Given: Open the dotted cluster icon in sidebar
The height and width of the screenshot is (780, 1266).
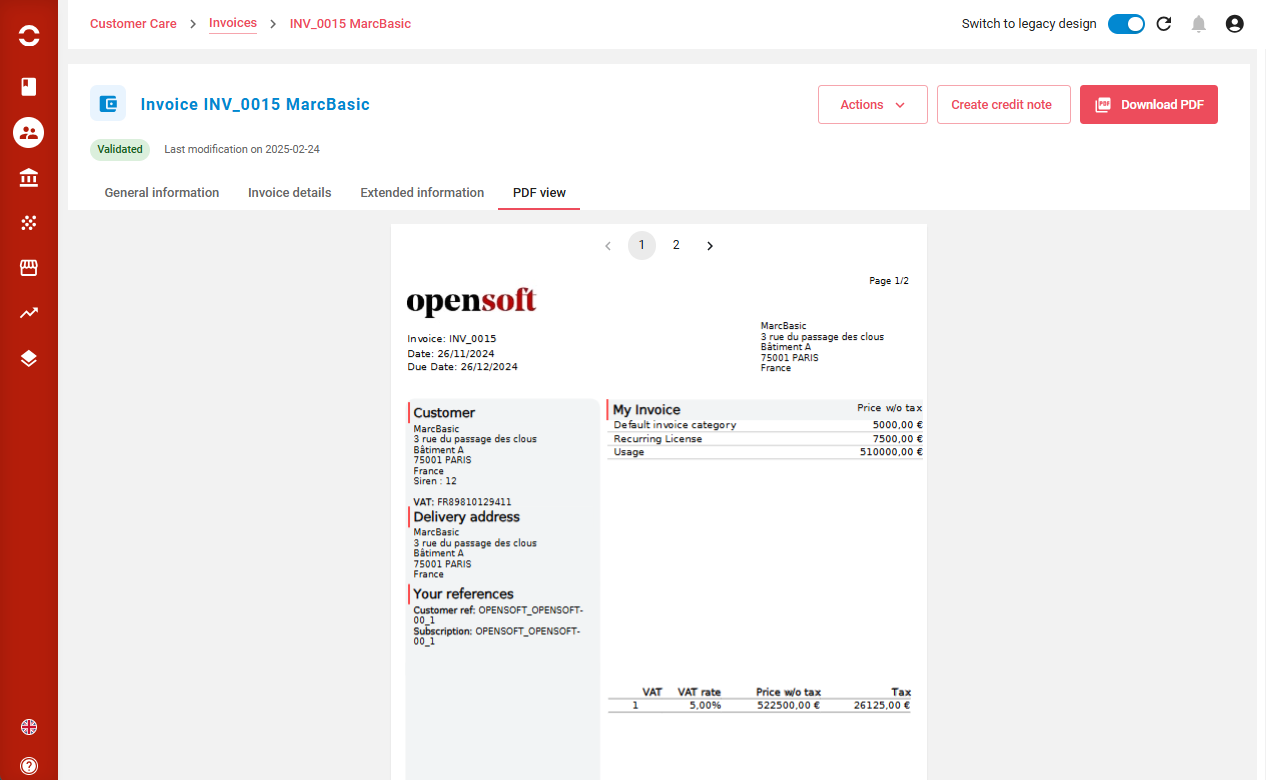Looking at the screenshot, I should pyautogui.click(x=29, y=223).
